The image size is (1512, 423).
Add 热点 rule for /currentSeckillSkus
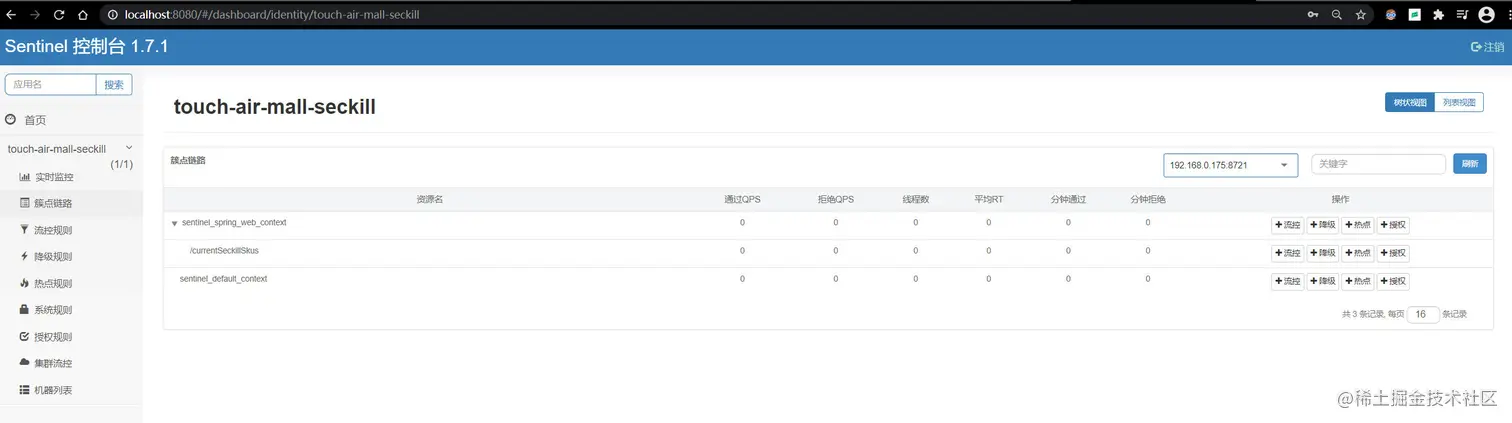(1358, 253)
